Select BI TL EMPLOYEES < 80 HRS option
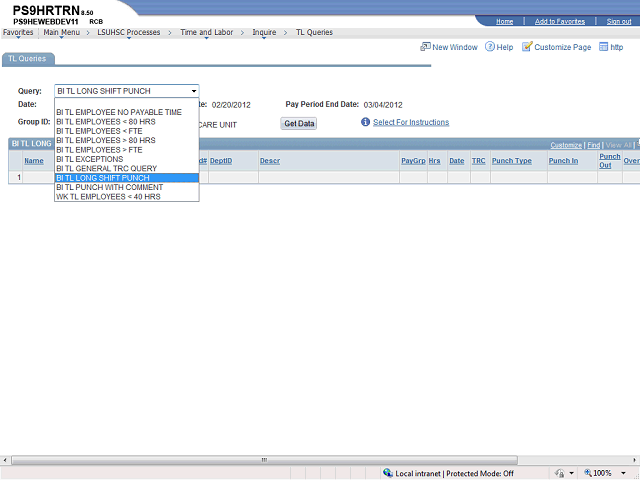This screenshot has width=640, height=480. 127,122
